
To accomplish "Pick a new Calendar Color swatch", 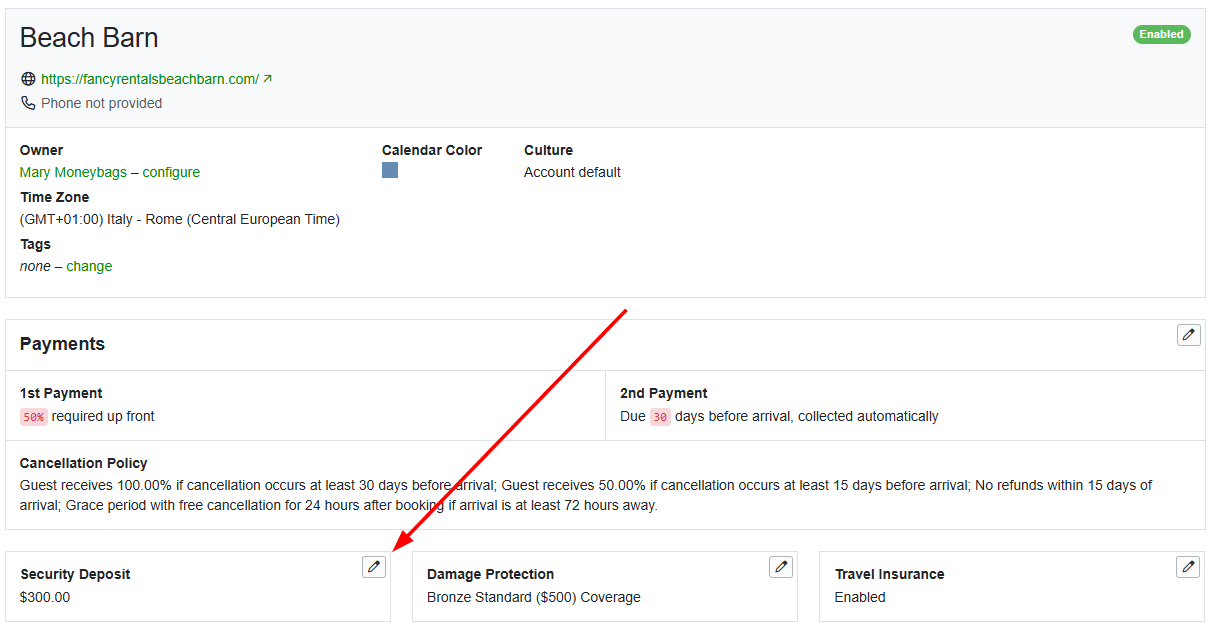I will [389, 170].
